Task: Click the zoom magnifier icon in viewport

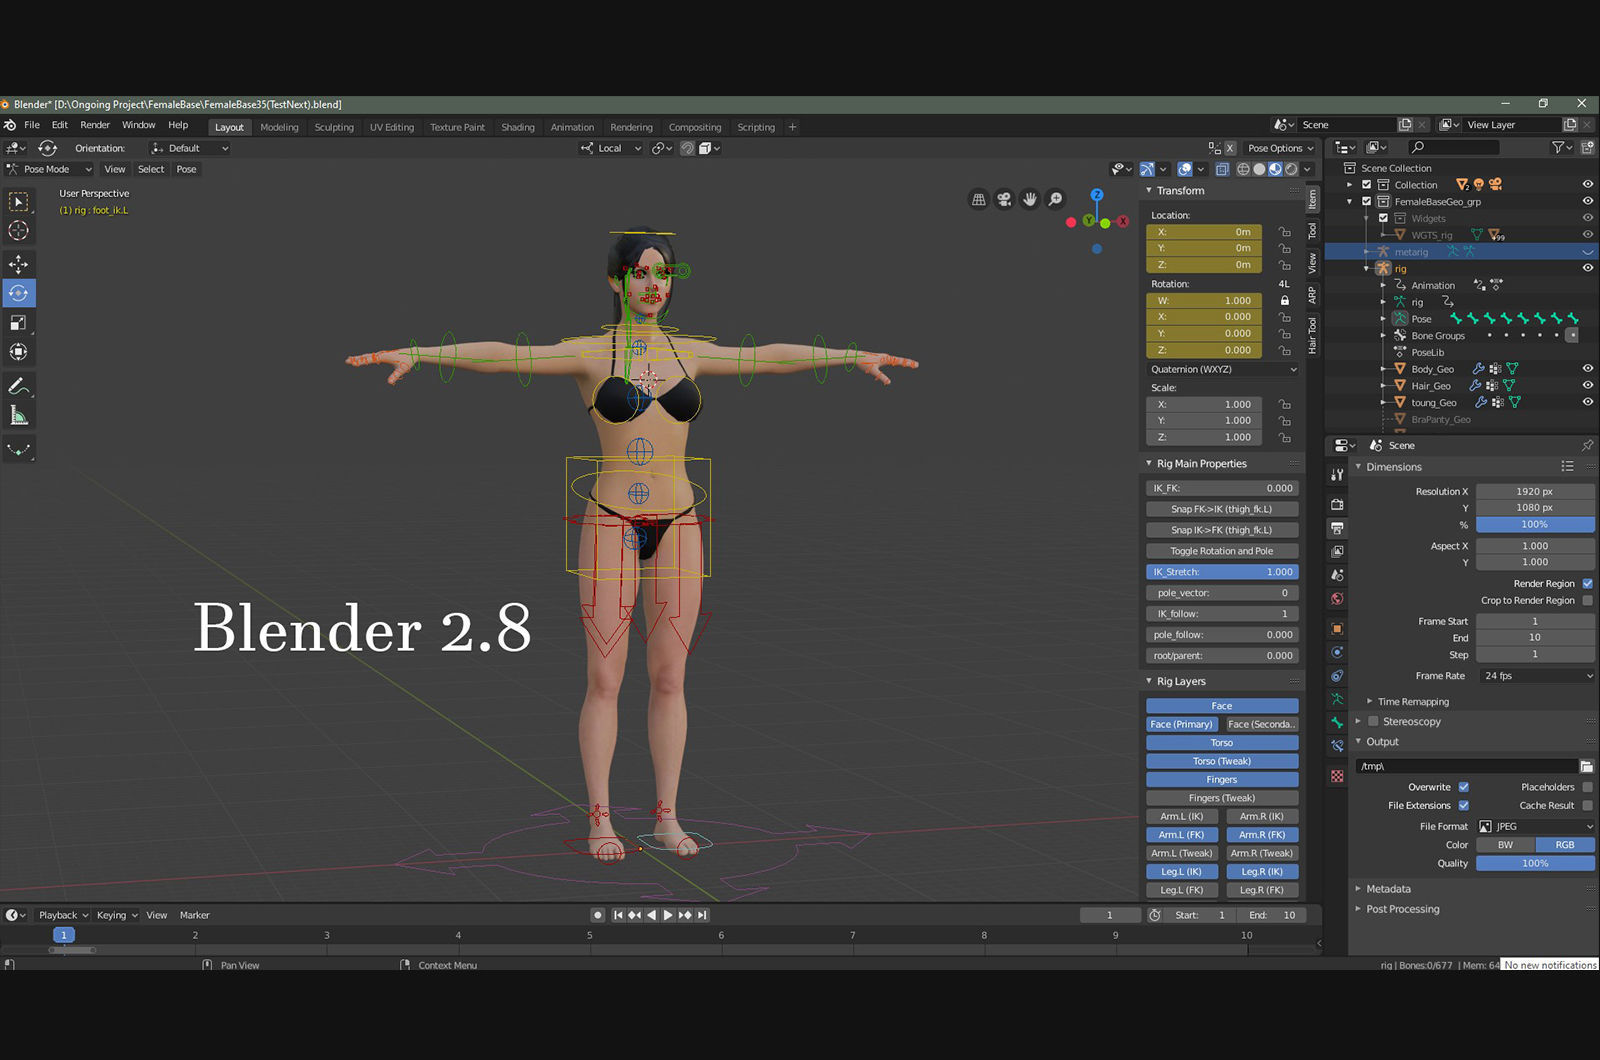Action: coord(1056,199)
